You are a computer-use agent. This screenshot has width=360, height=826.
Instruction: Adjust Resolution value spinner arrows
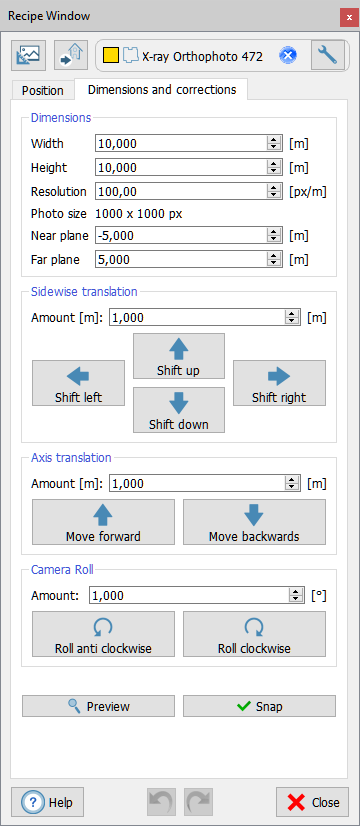click(273, 191)
